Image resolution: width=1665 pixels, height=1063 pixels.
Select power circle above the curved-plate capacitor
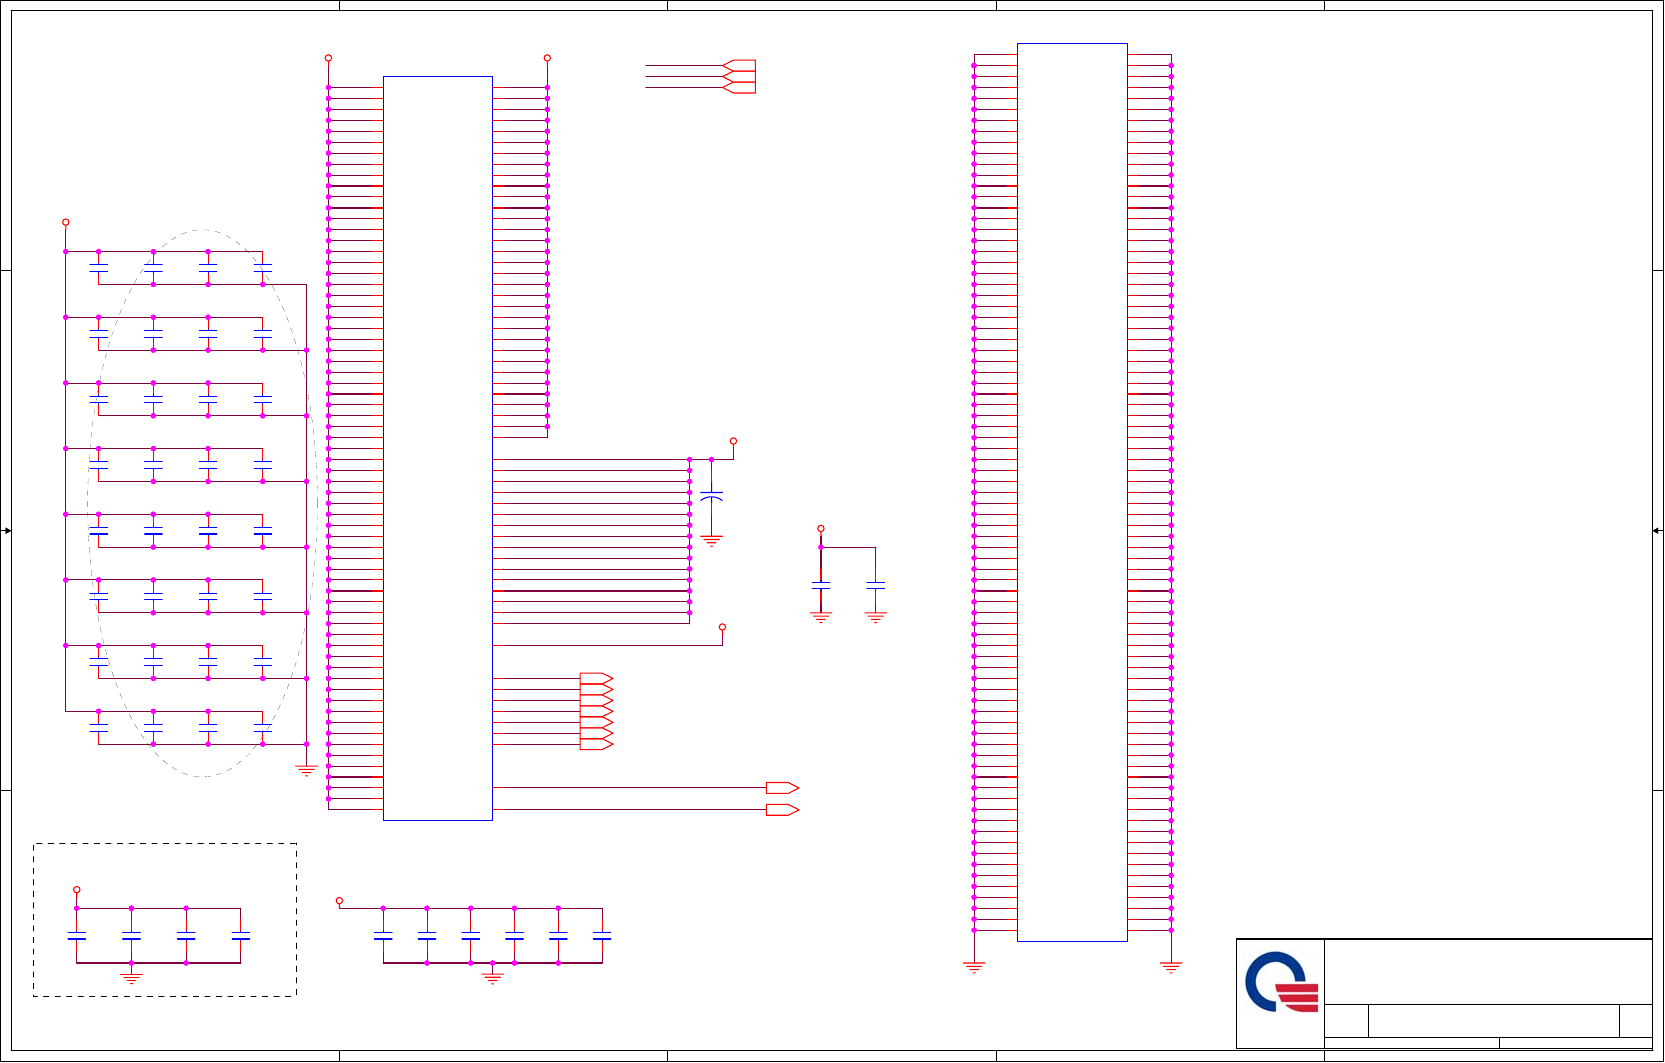pos(733,441)
